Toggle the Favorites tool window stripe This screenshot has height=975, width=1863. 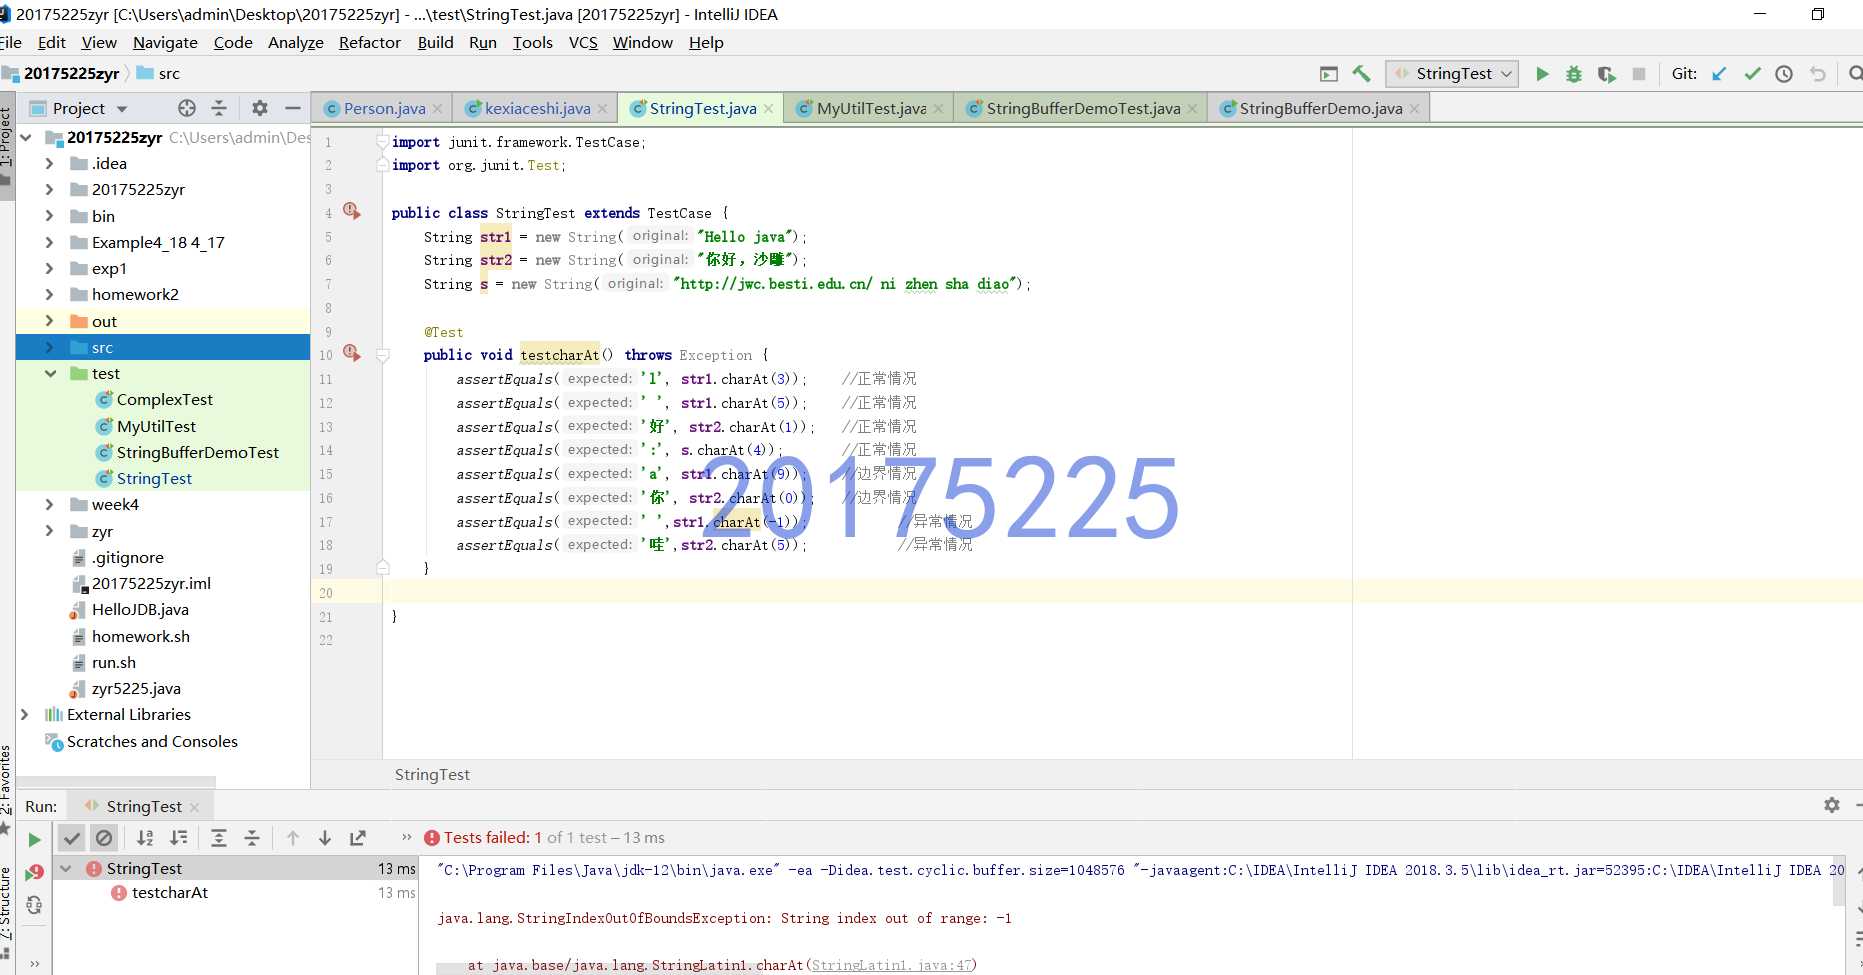(6, 788)
